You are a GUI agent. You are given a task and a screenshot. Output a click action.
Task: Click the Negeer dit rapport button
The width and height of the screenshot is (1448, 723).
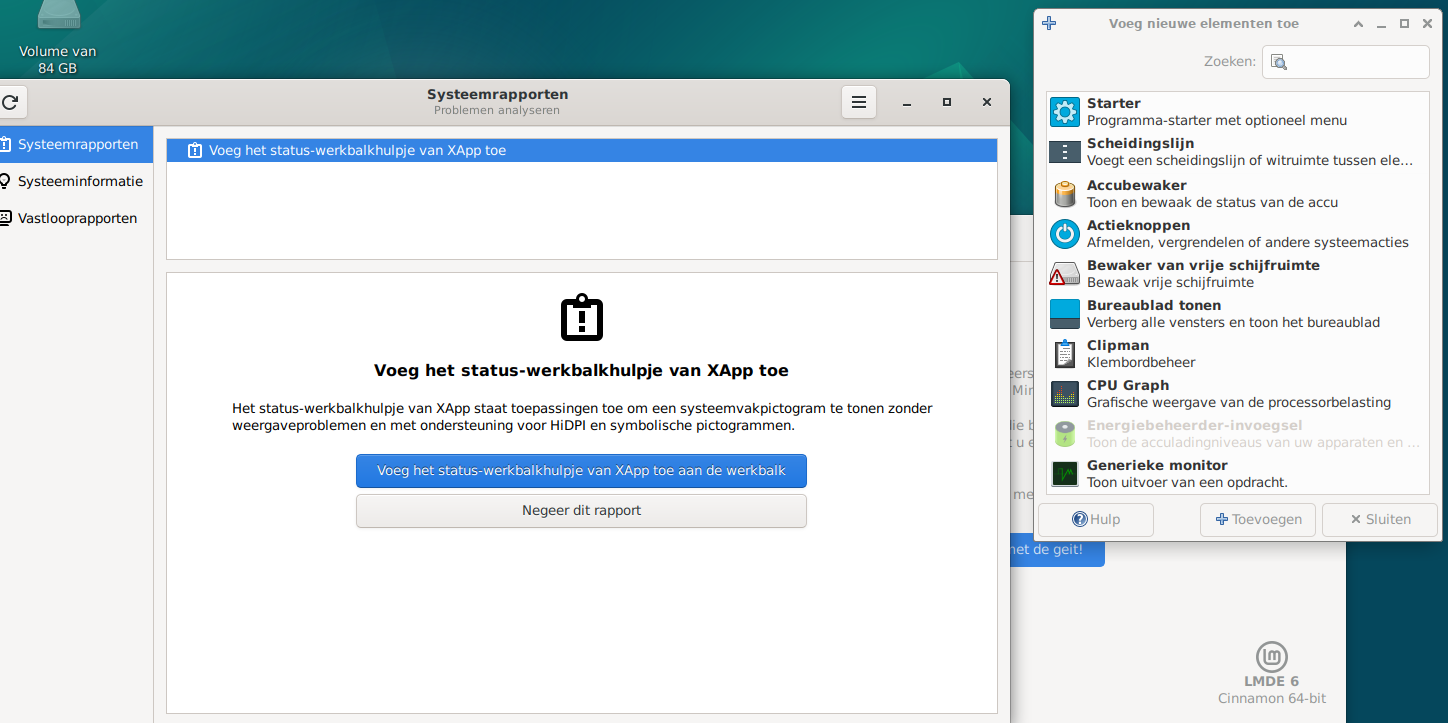581,511
